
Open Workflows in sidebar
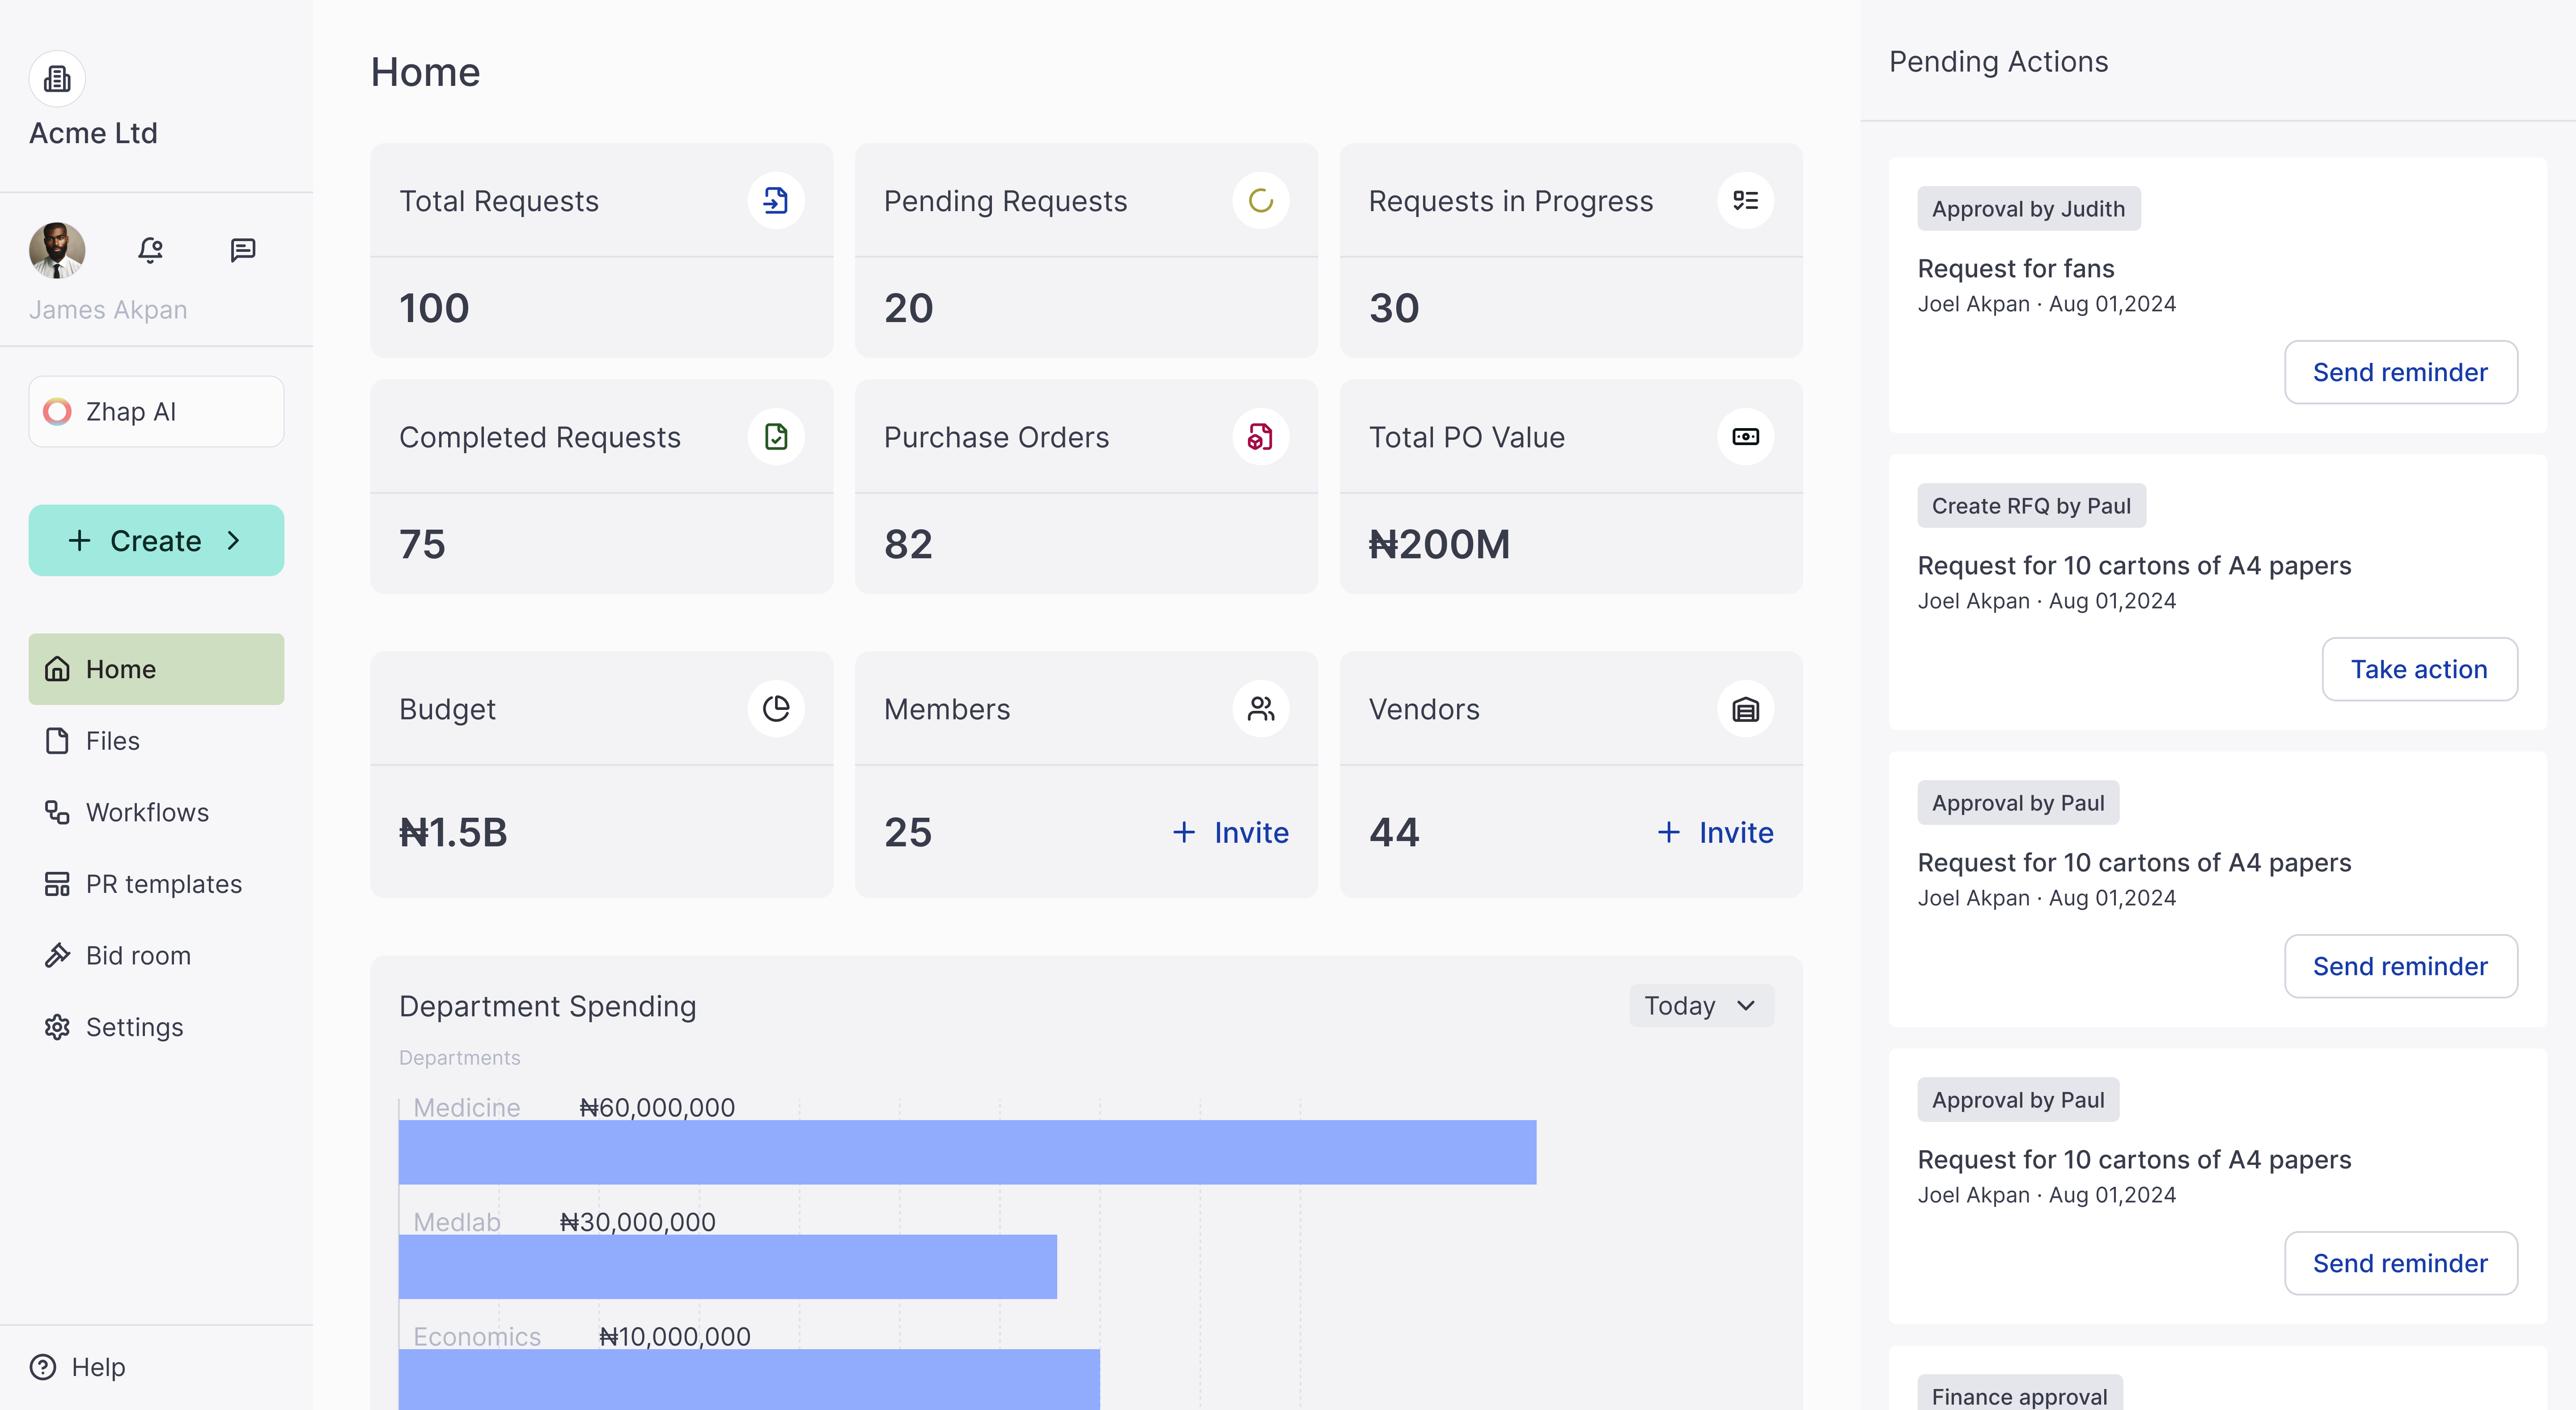pos(156,812)
